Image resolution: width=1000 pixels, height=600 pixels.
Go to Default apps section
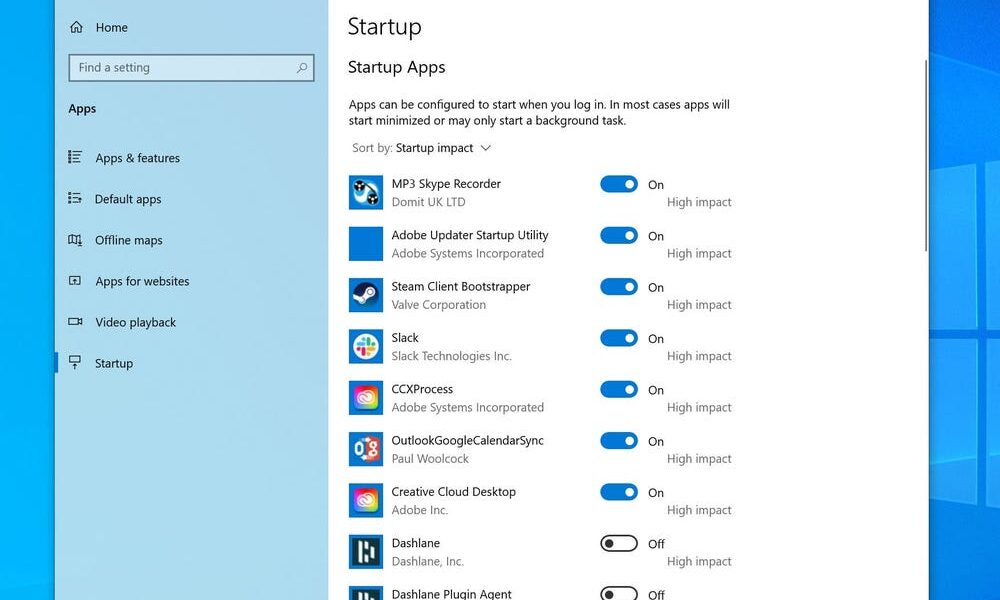(127, 199)
